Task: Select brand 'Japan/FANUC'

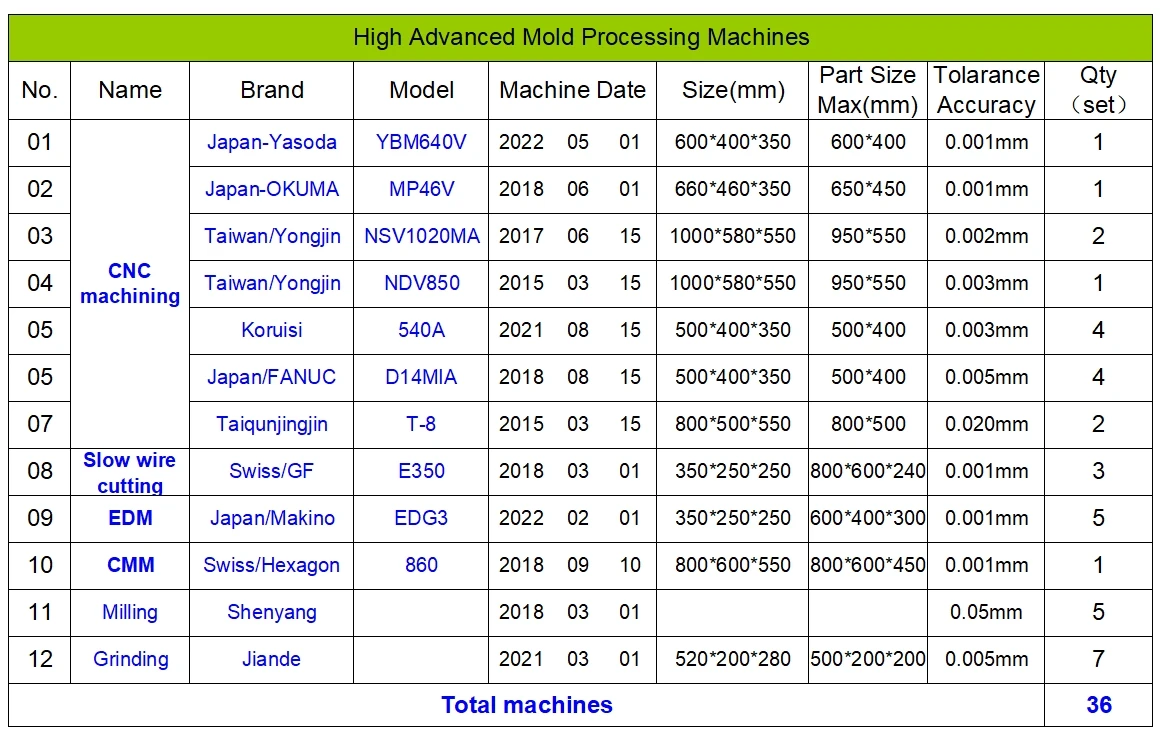Action: click(272, 377)
